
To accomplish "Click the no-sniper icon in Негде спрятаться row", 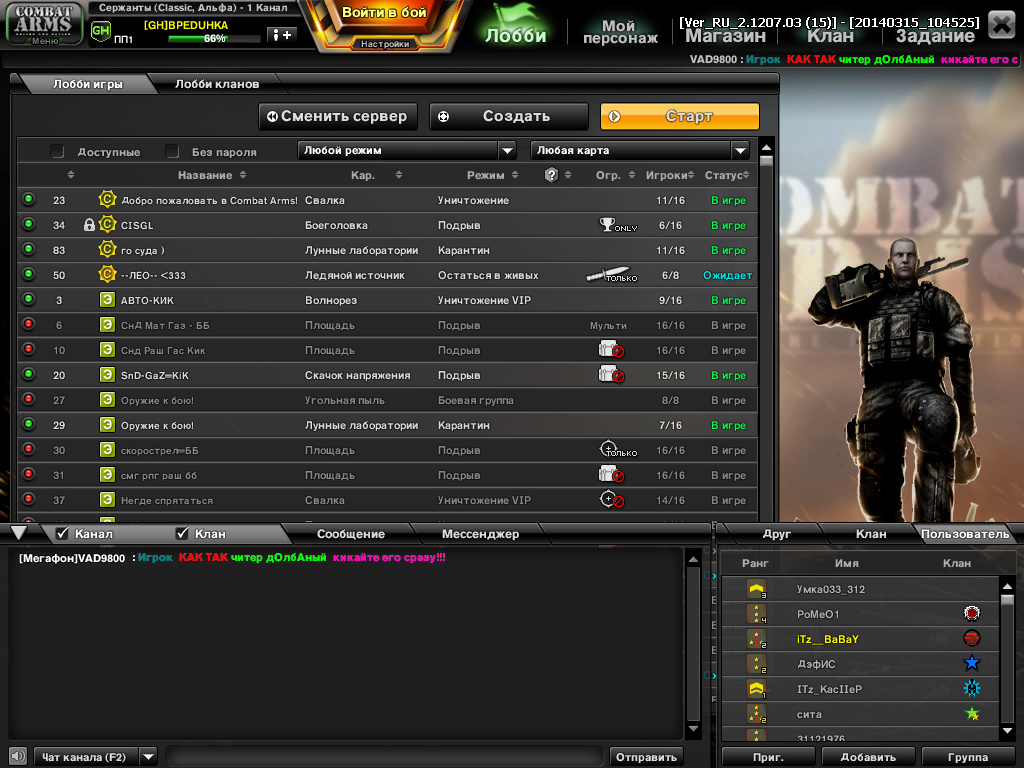I will pos(612,500).
